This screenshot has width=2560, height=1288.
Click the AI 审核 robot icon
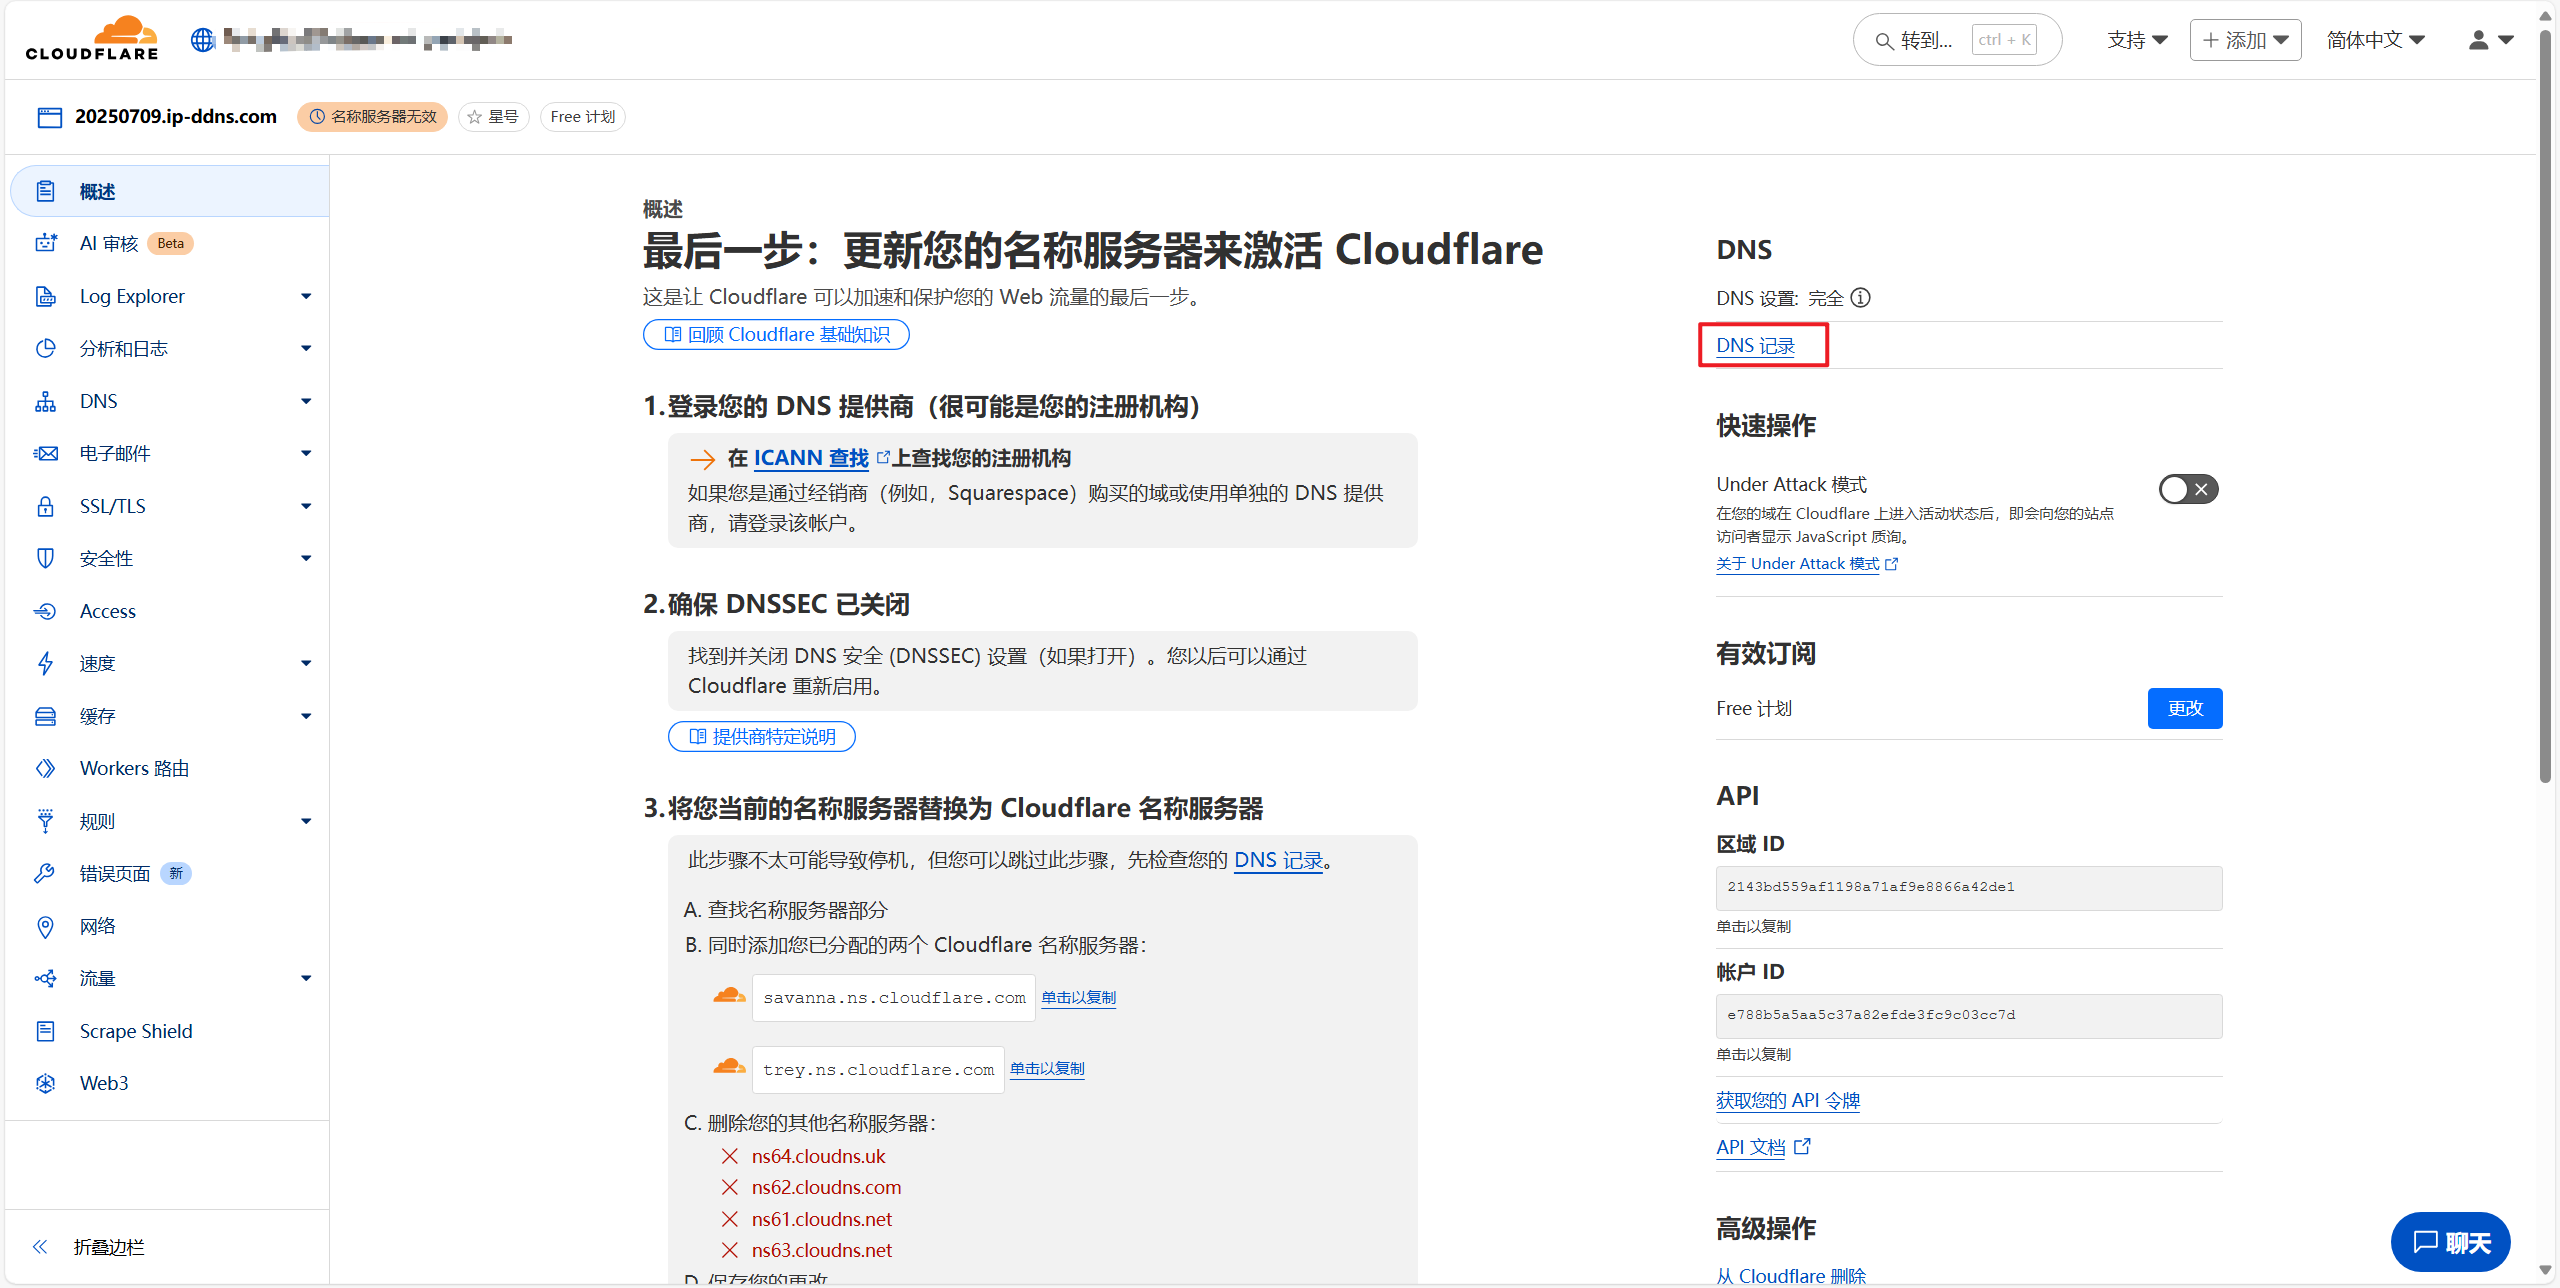pyautogui.click(x=46, y=243)
